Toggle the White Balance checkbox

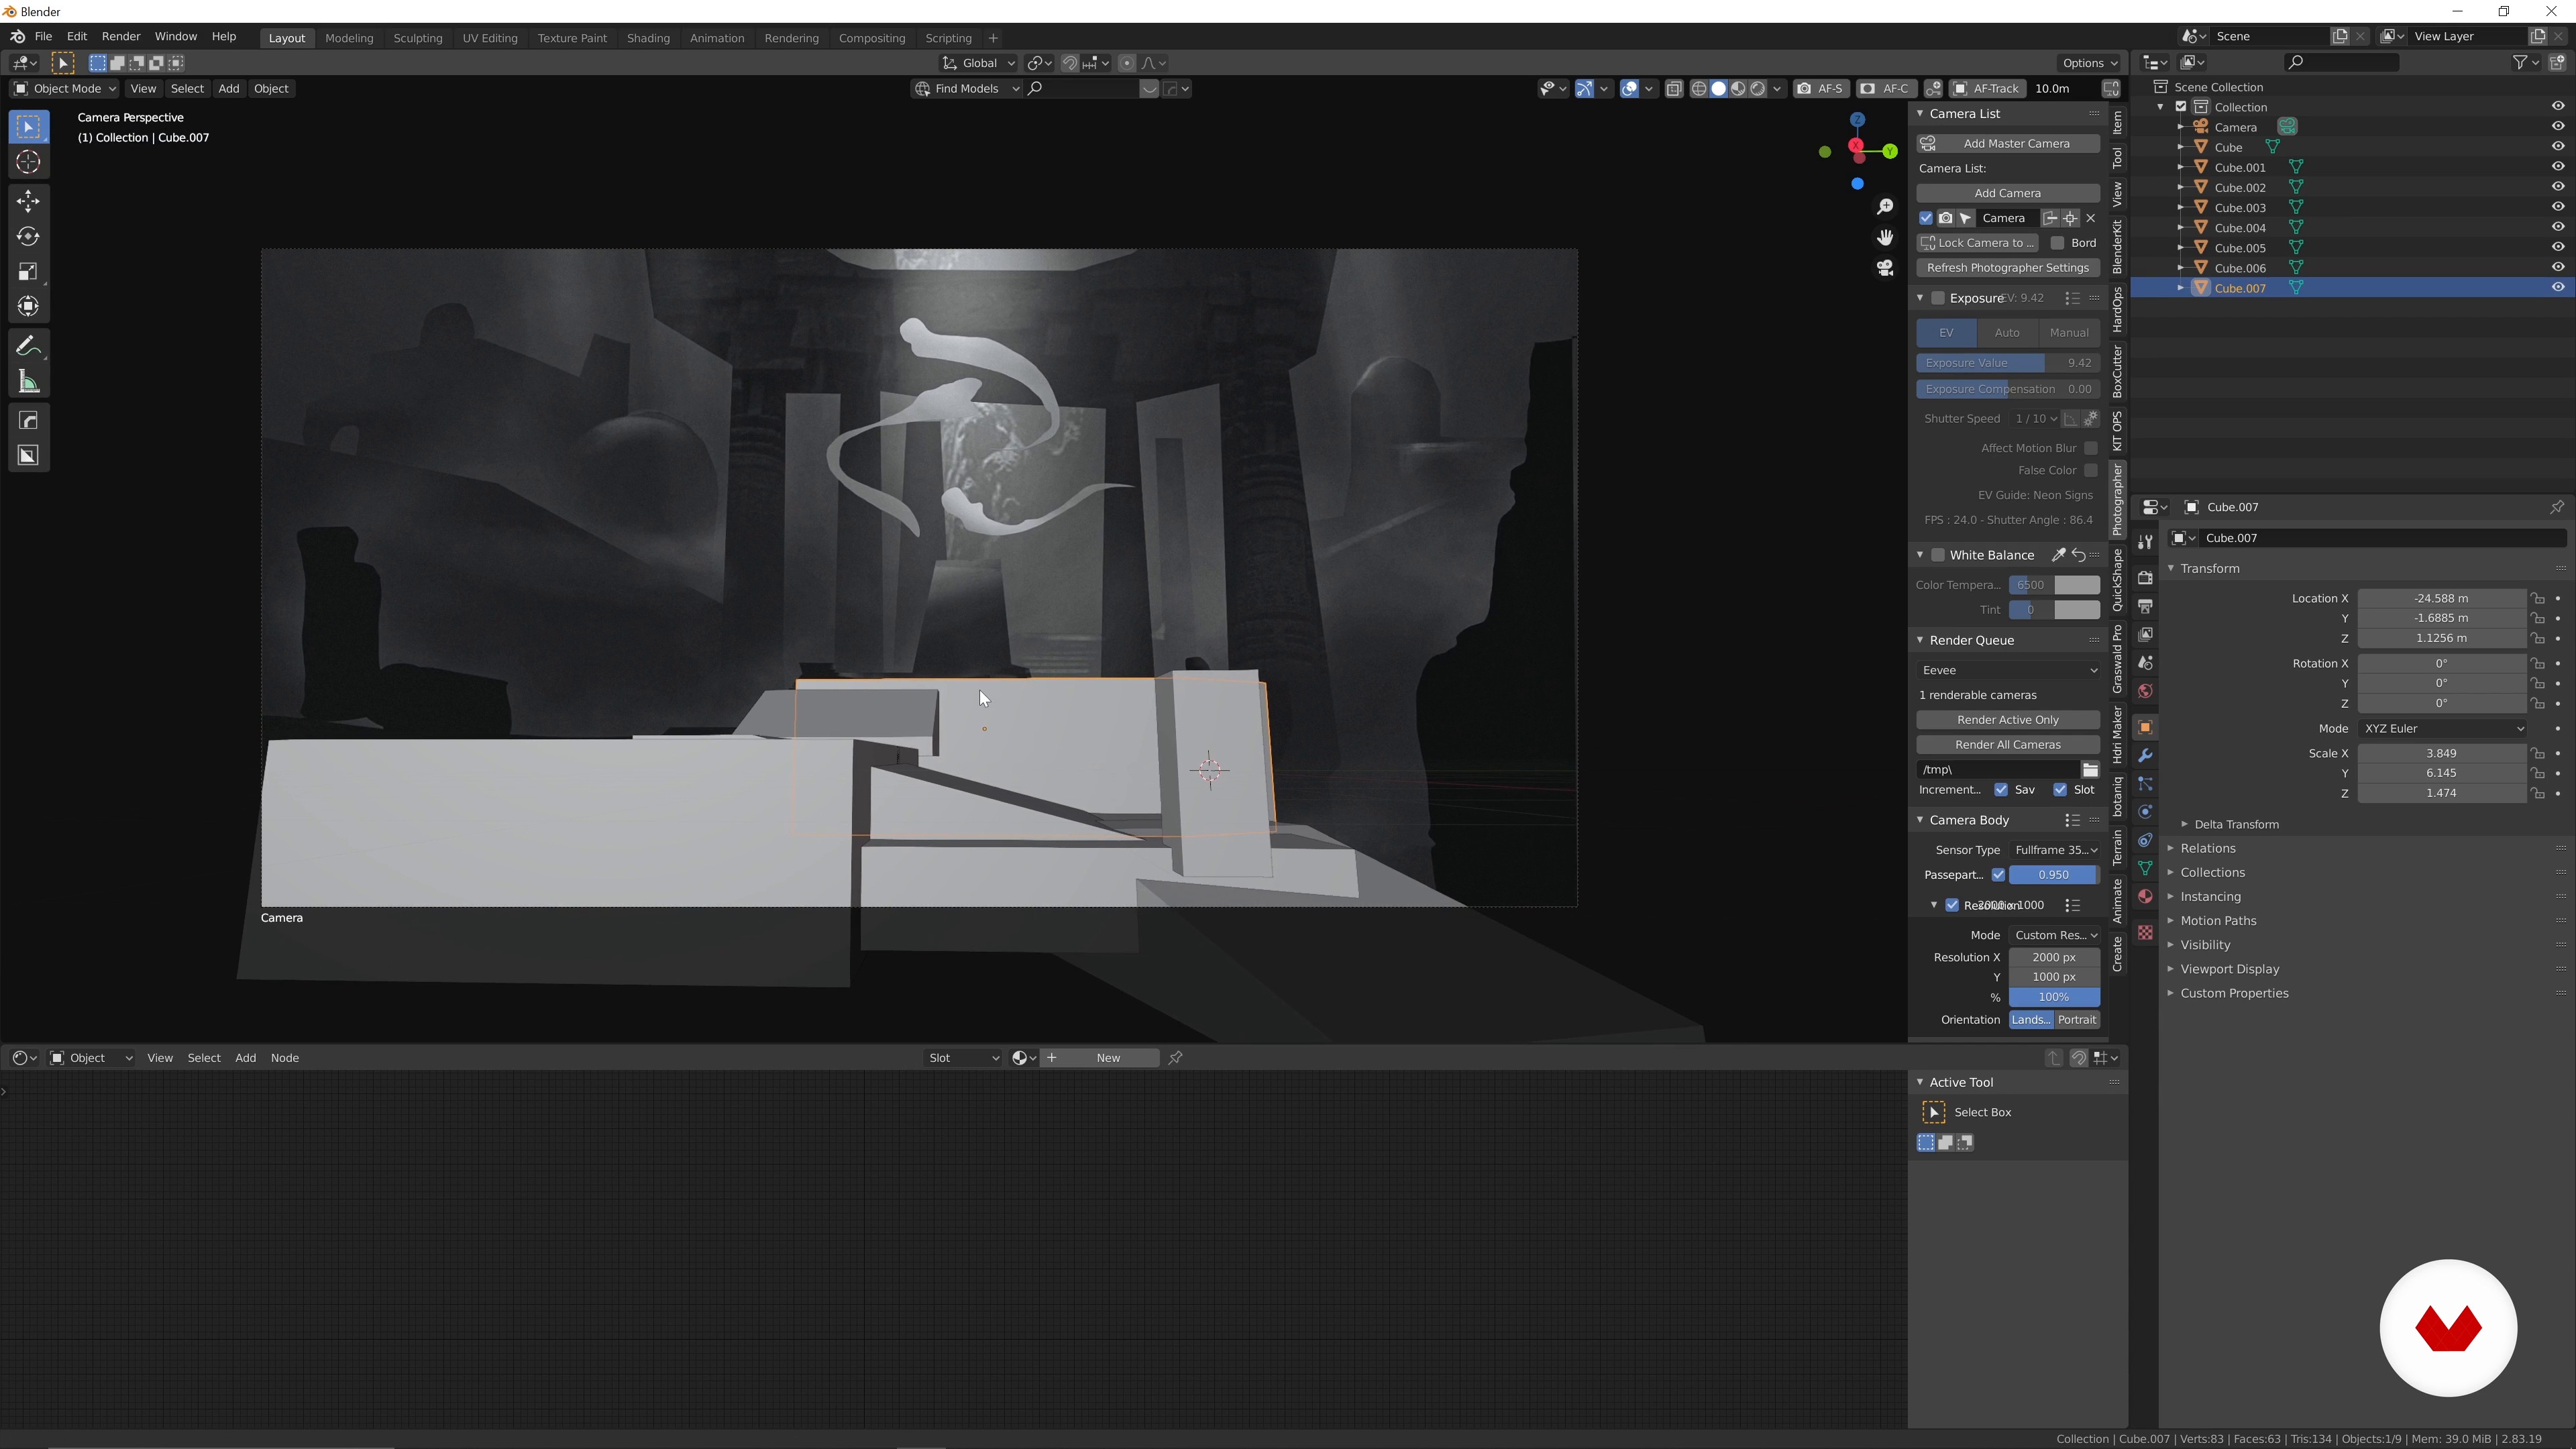[1938, 555]
